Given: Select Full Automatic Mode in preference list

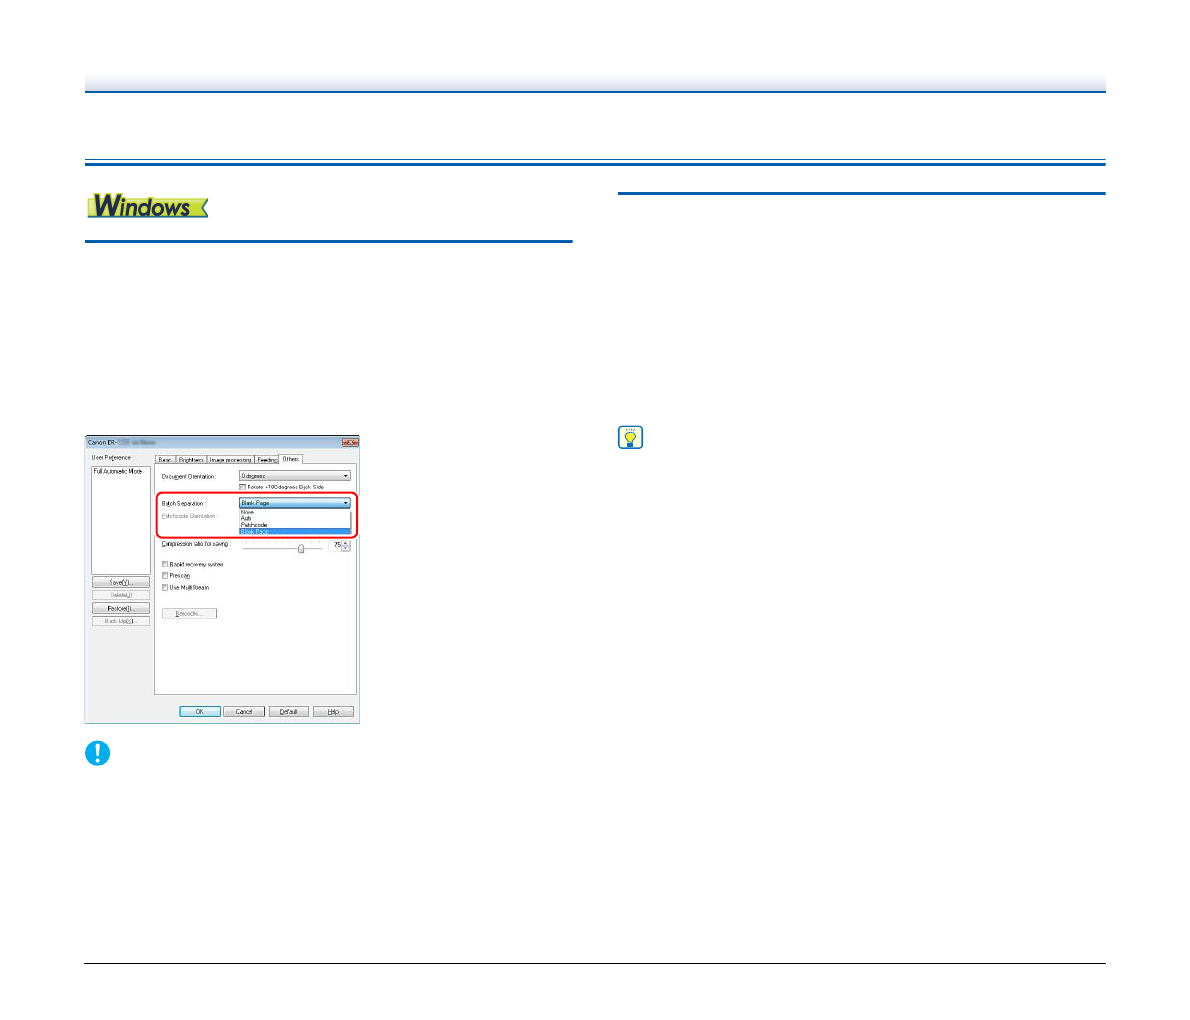Looking at the screenshot, I should coord(118,471).
